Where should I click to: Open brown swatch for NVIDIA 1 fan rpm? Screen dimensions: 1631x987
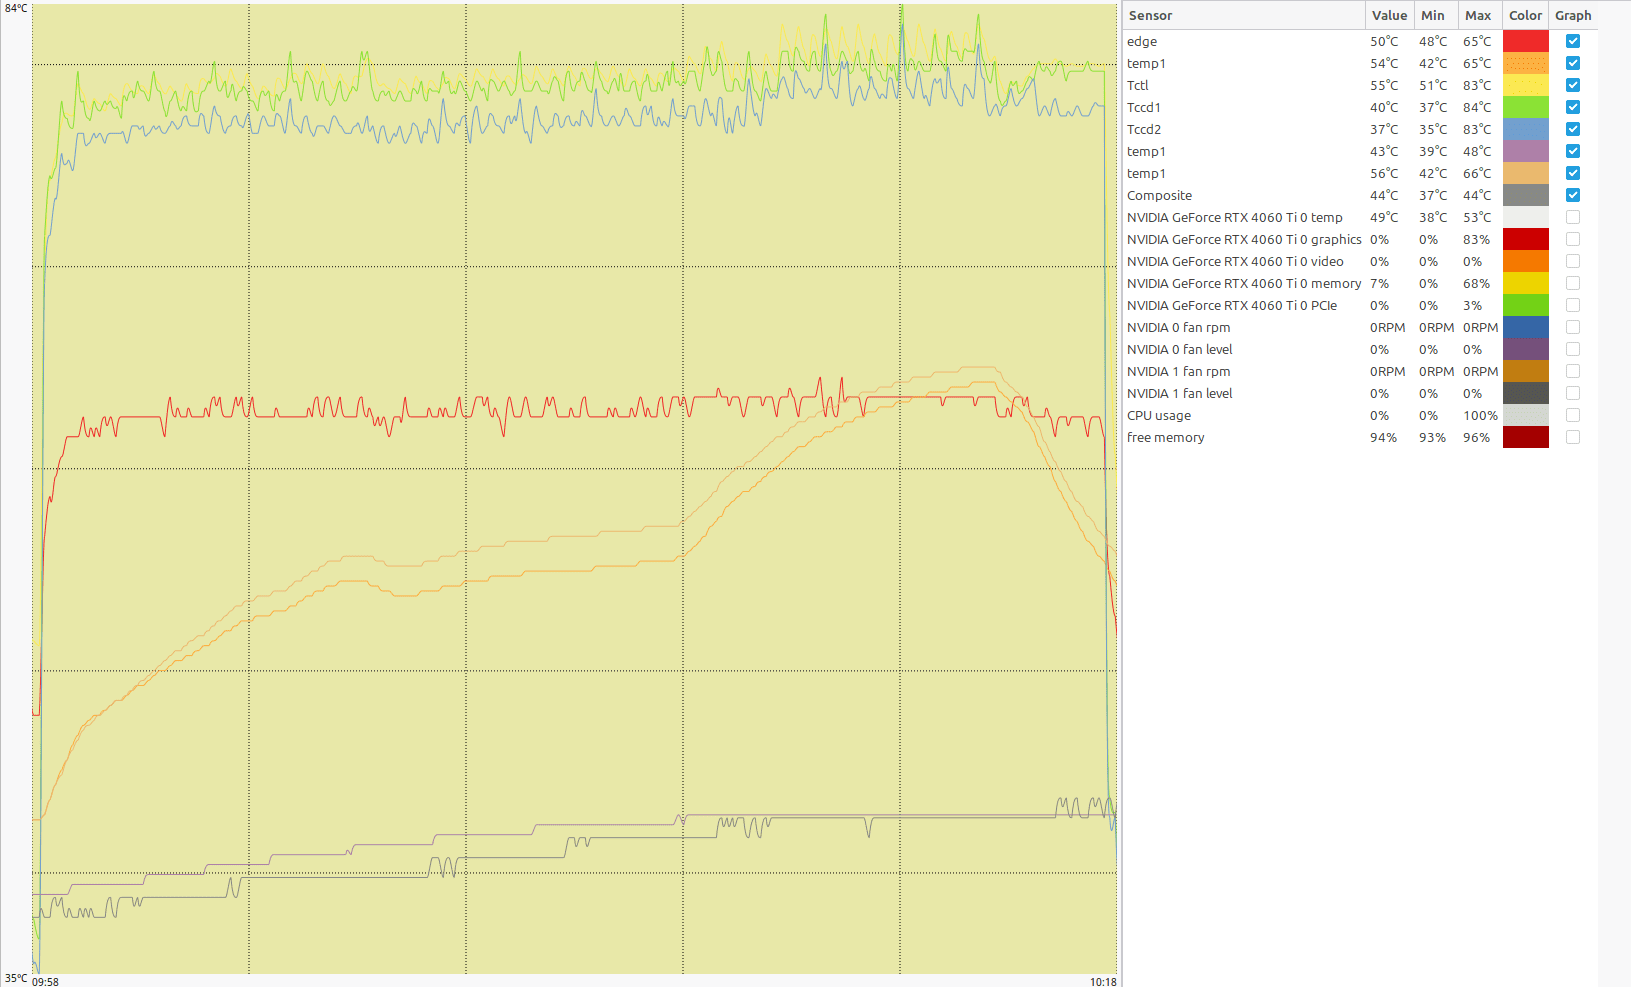1525,371
